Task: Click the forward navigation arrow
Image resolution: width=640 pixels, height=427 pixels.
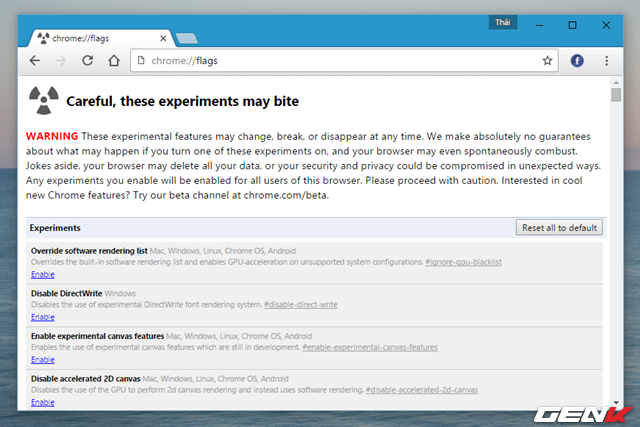Action: (x=61, y=61)
